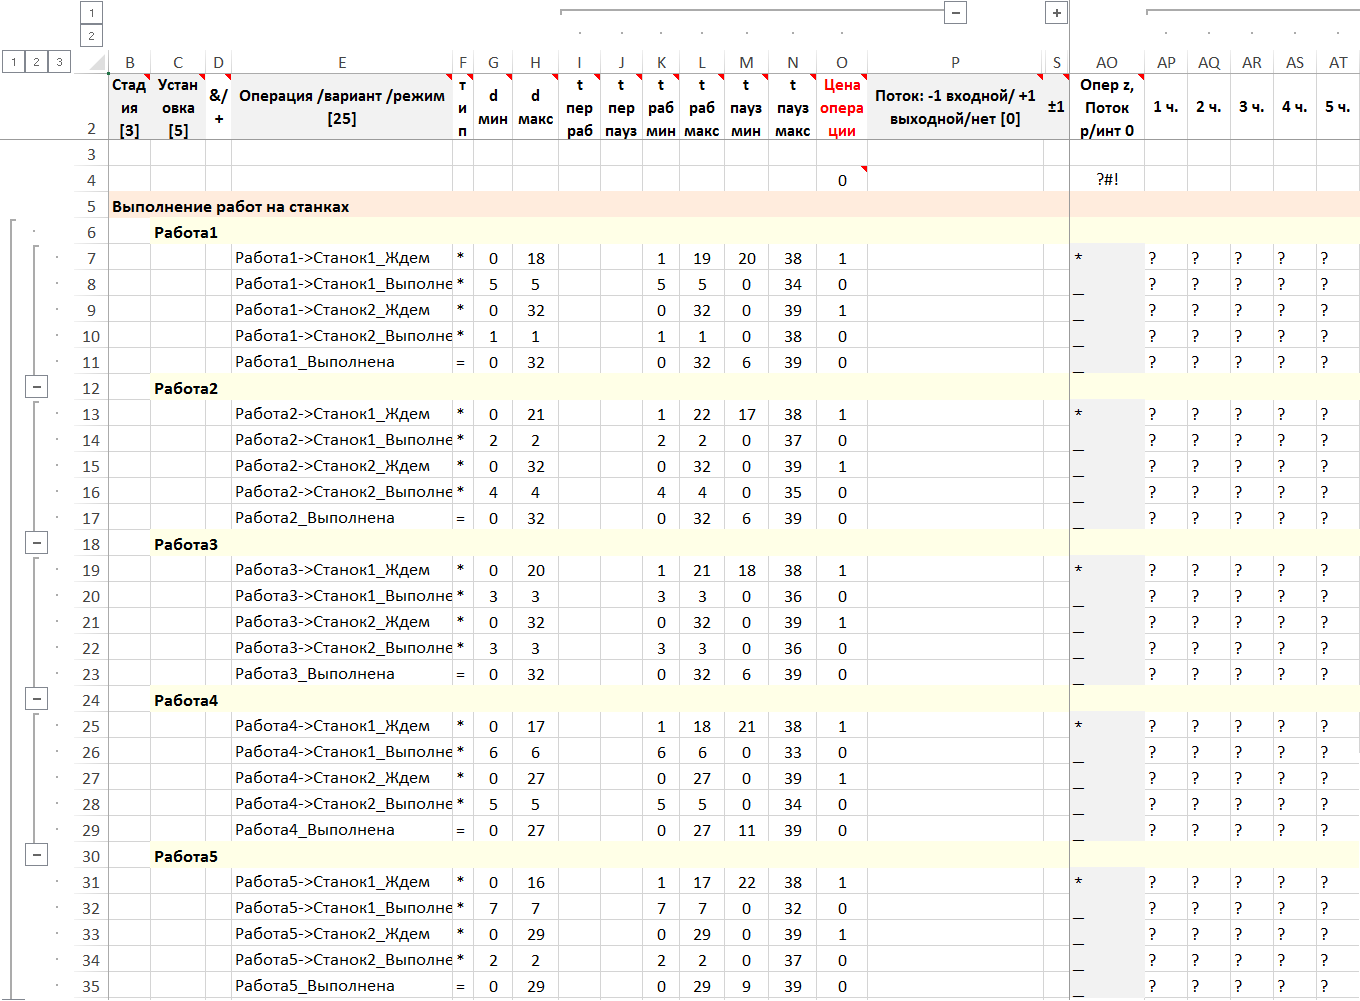Click the red 'Цена операции' header cell
The image size is (1360, 1001).
[841, 108]
